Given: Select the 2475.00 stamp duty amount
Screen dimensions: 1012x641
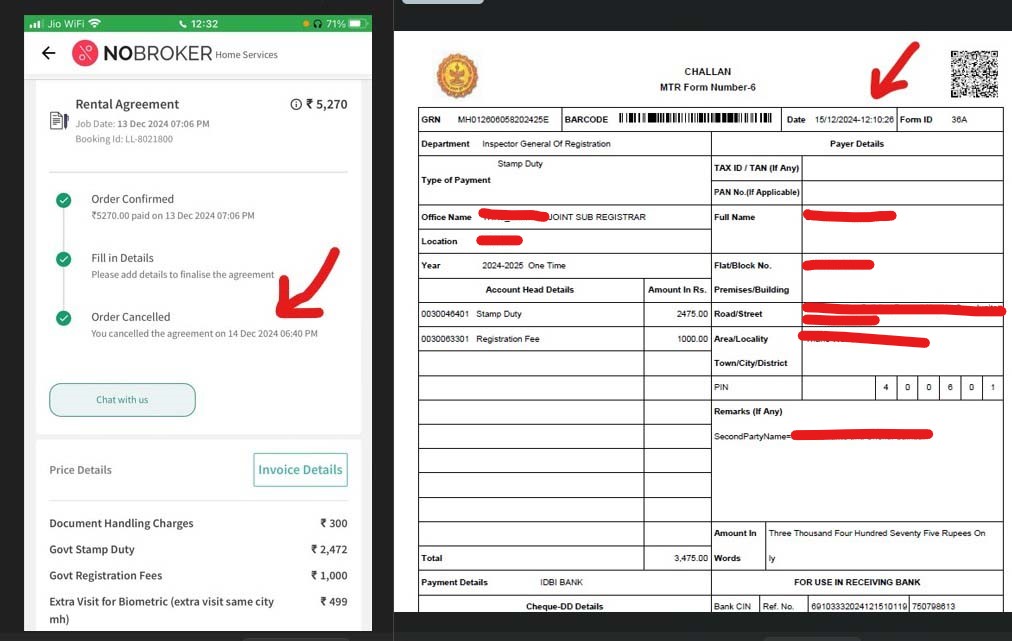Looking at the screenshot, I should tap(692, 314).
